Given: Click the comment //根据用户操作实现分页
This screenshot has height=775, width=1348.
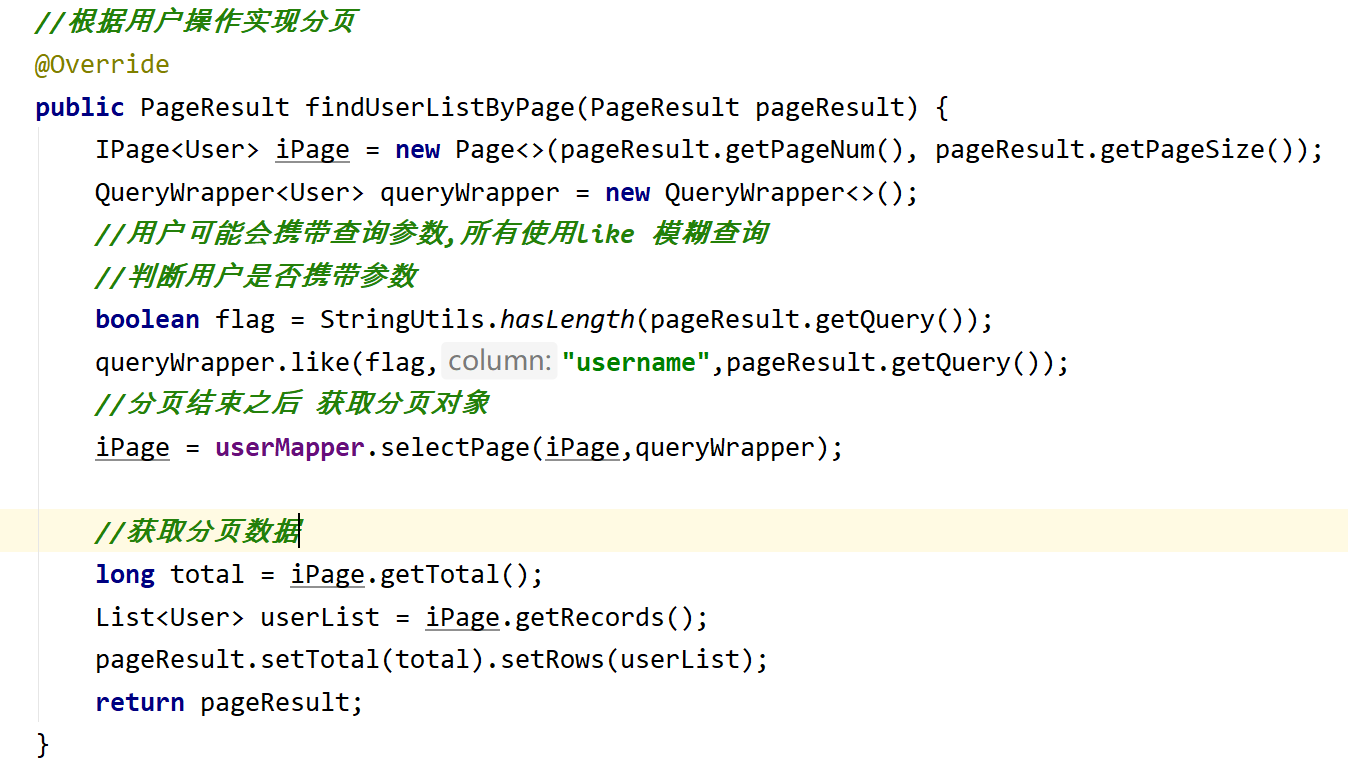Looking at the screenshot, I should tap(196, 21).
